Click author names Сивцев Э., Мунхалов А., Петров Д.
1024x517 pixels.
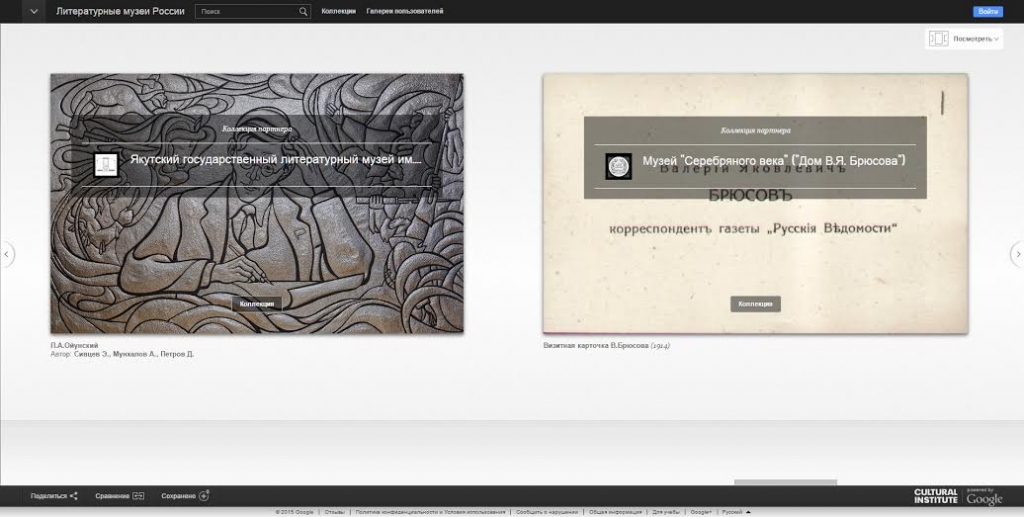pos(134,354)
